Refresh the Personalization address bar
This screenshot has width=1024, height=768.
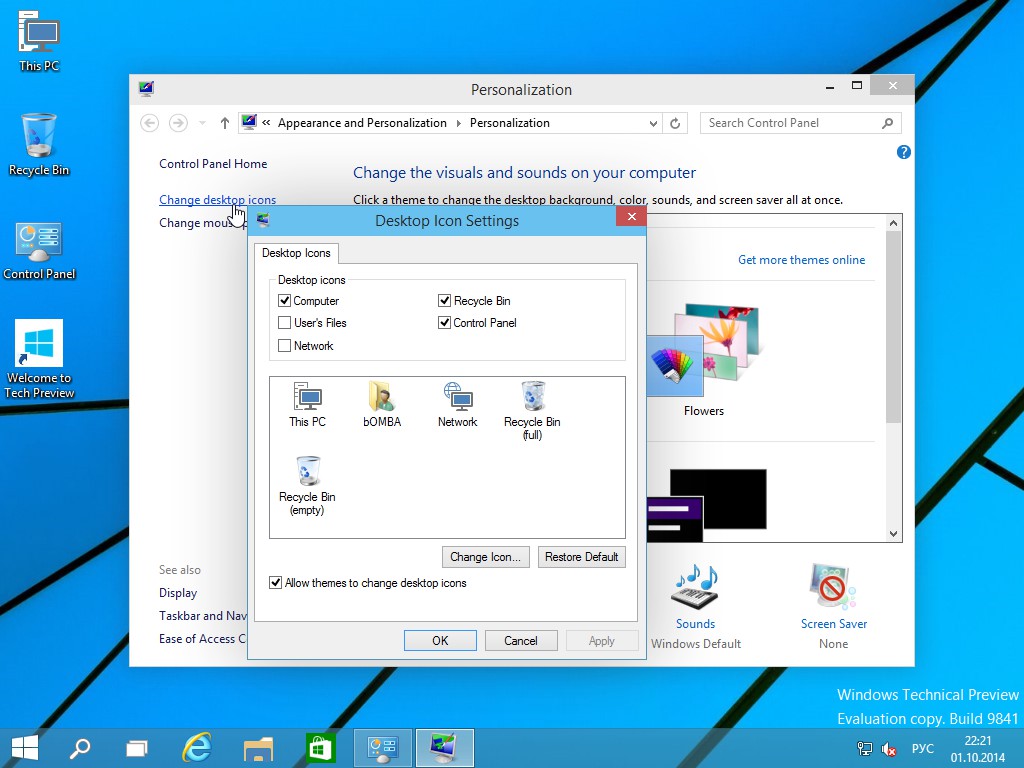coord(675,123)
